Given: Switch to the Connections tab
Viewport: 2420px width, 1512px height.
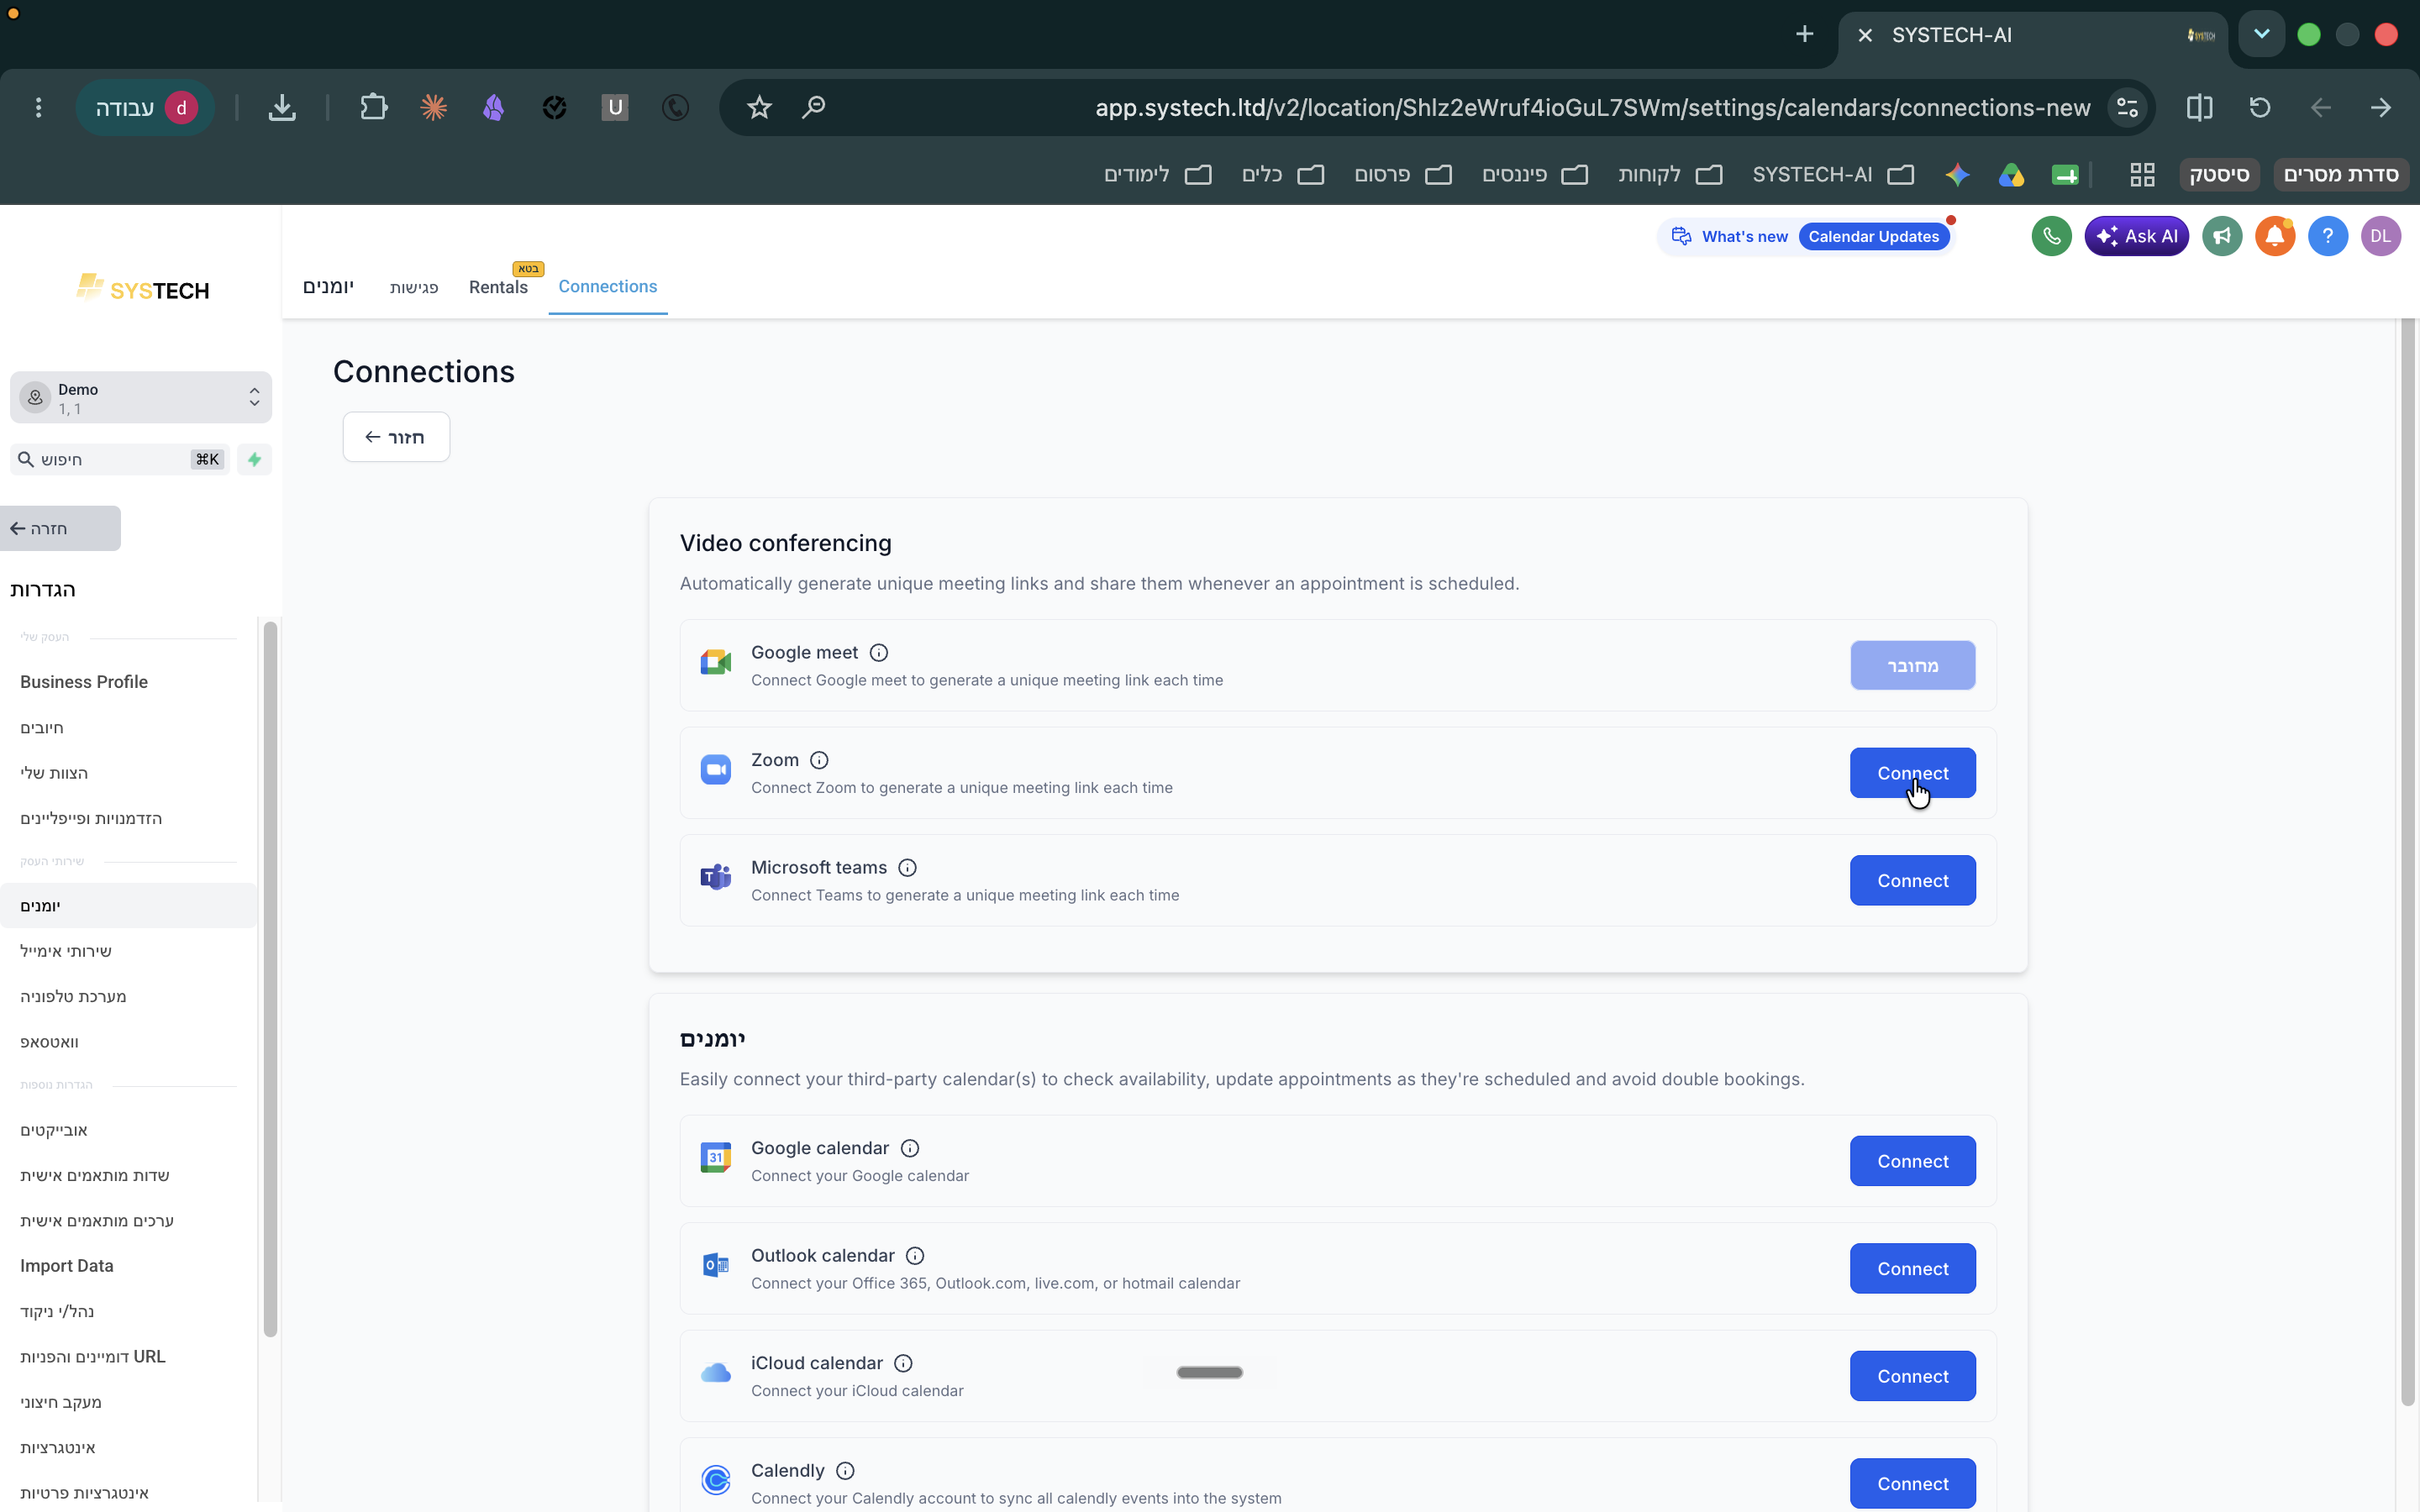Looking at the screenshot, I should tap(607, 287).
